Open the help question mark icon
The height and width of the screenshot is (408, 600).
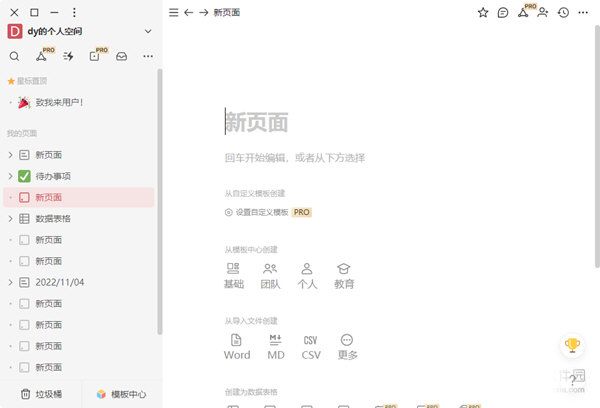point(572,380)
